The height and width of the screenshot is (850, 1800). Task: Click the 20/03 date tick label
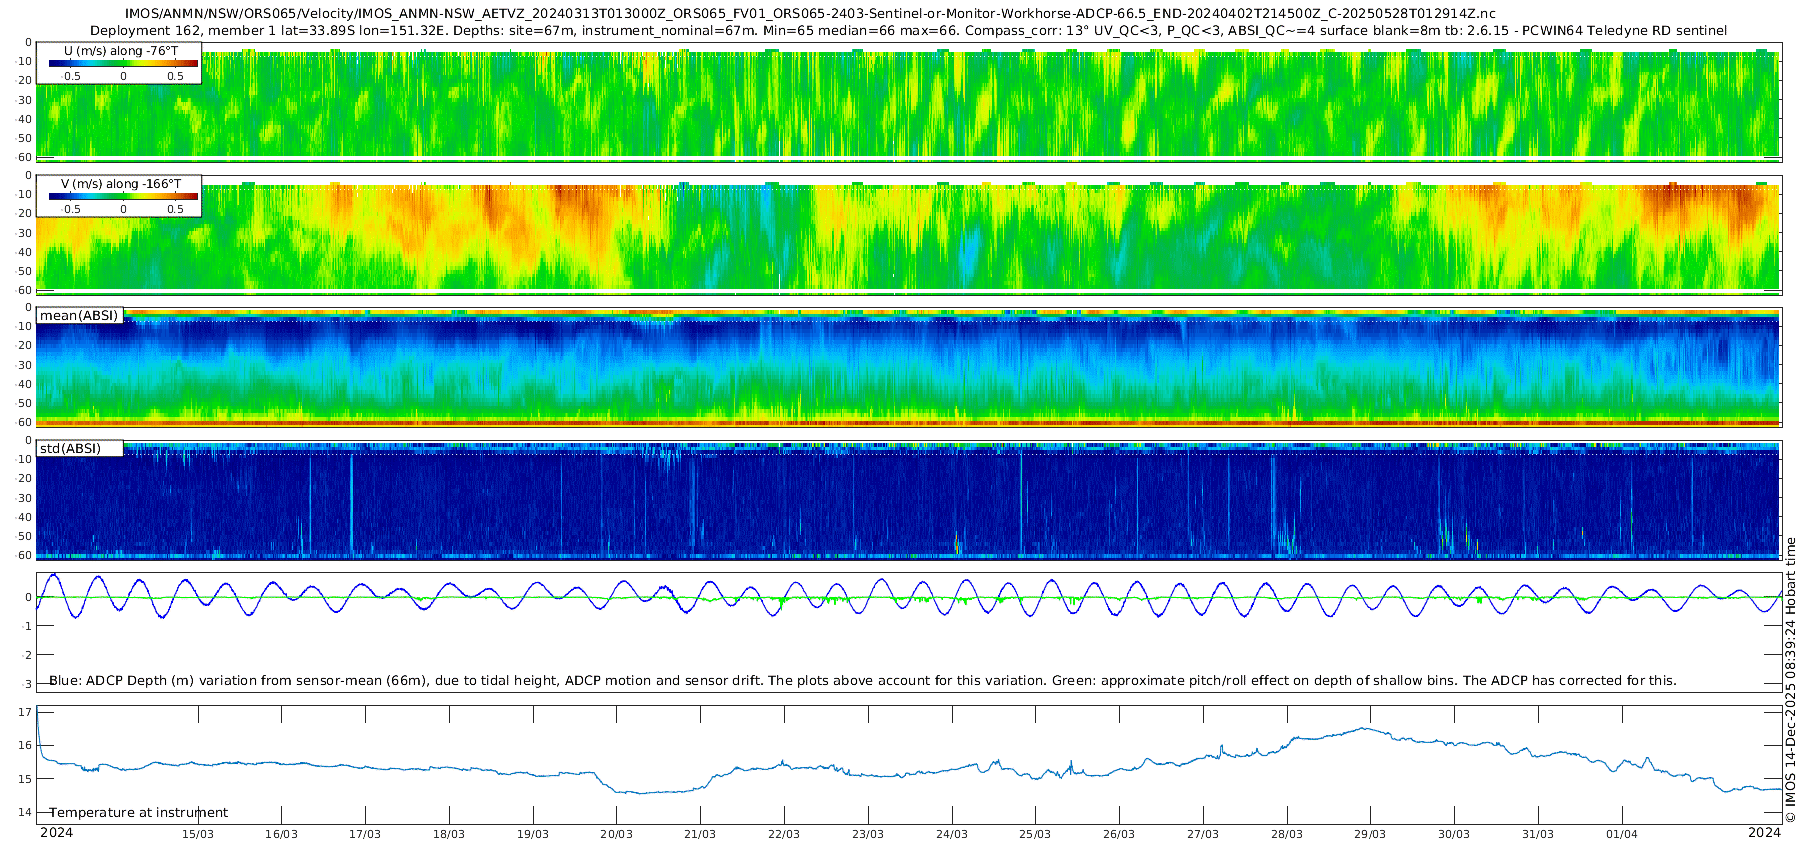(616, 834)
